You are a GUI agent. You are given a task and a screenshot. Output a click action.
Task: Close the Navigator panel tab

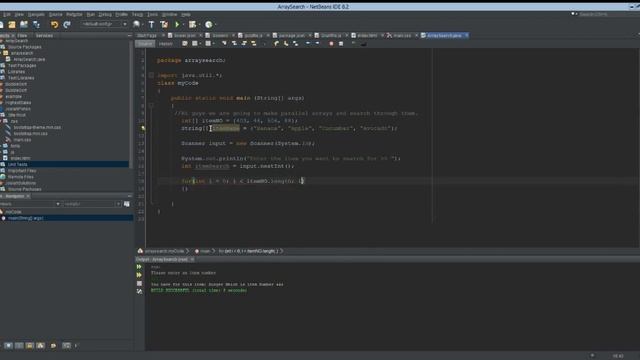tap(28, 196)
